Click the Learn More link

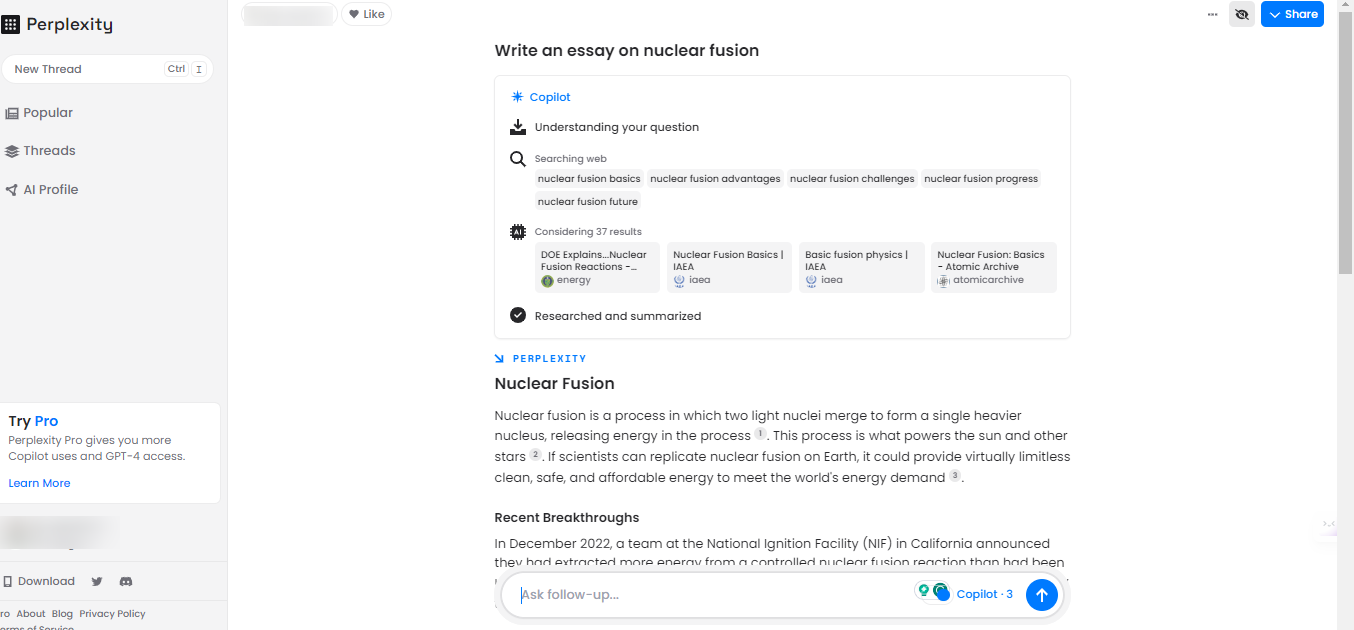pos(39,483)
